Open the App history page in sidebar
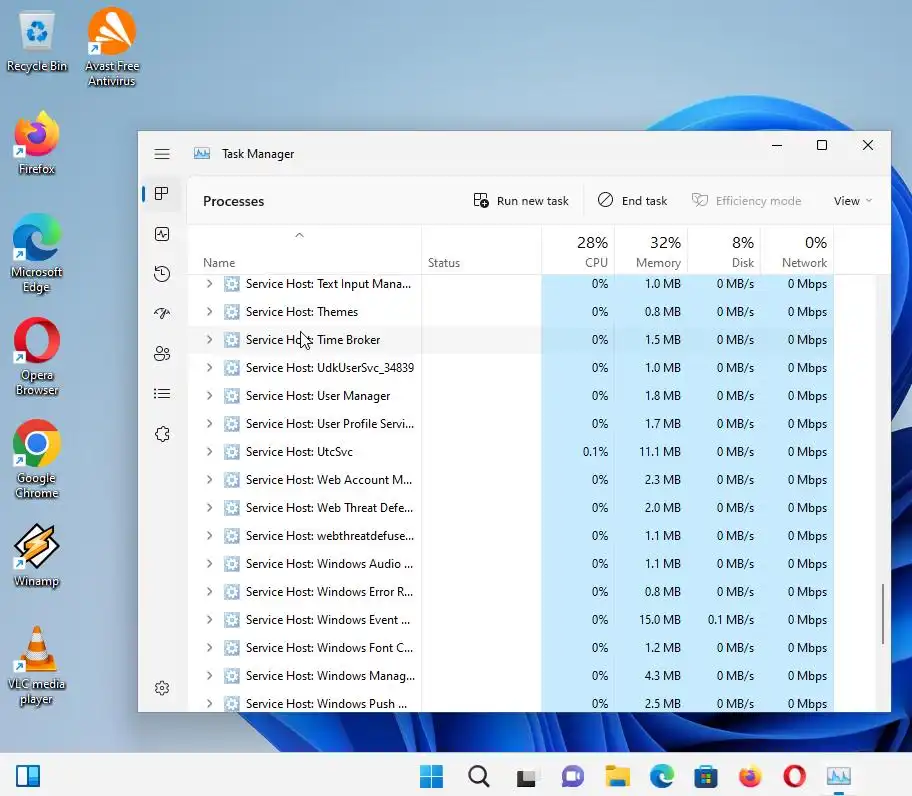This screenshot has height=796, width=912. click(x=162, y=274)
